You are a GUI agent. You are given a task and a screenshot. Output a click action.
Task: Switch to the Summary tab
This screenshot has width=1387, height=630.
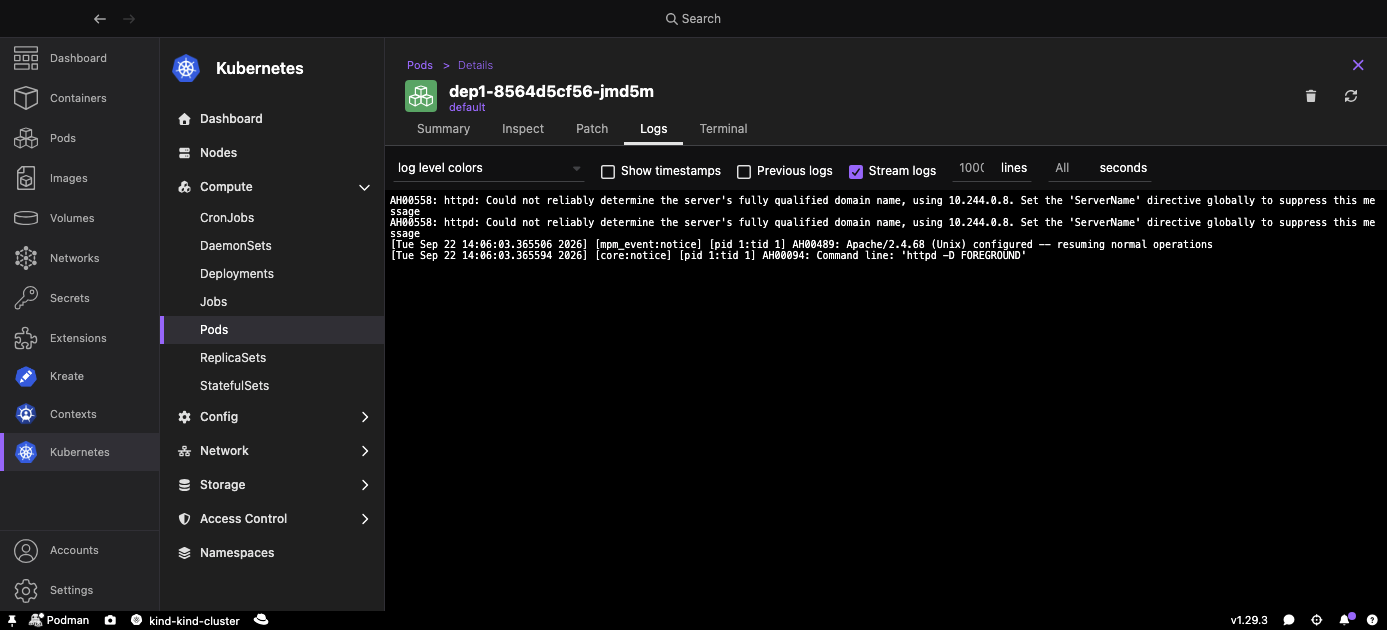[443, 129]
